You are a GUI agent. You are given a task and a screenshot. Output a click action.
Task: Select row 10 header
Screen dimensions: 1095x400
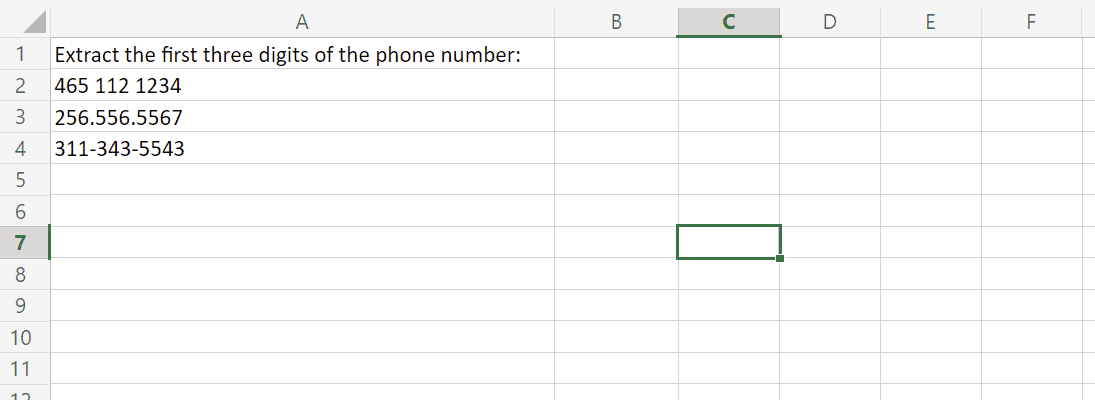pyautogui.click(x=24, y=337)
